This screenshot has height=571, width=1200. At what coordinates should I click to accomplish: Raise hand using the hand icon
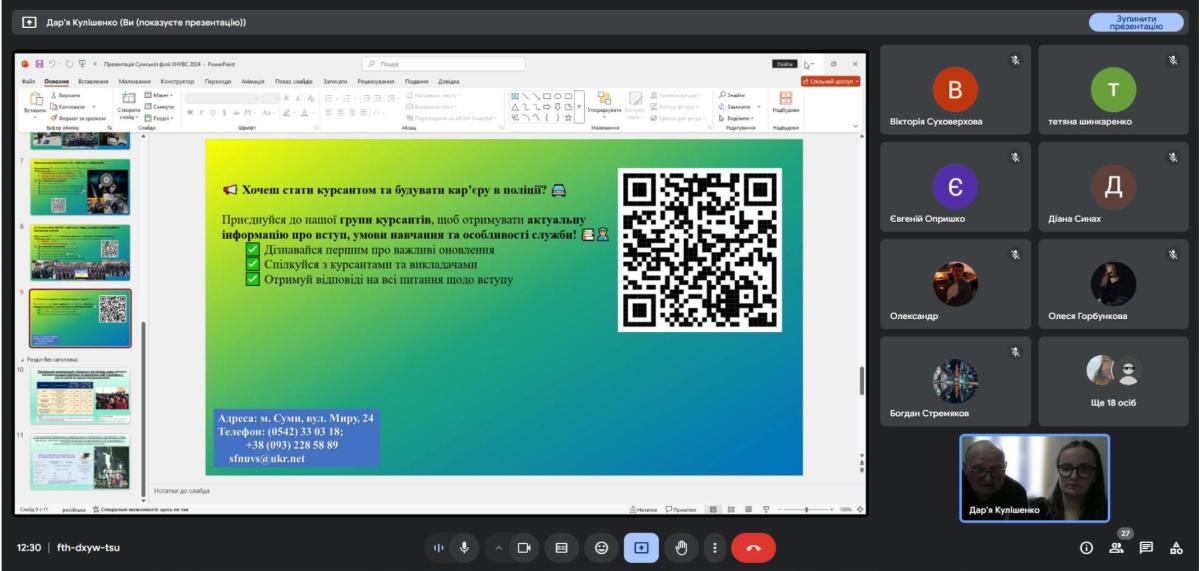click(681, 548)
